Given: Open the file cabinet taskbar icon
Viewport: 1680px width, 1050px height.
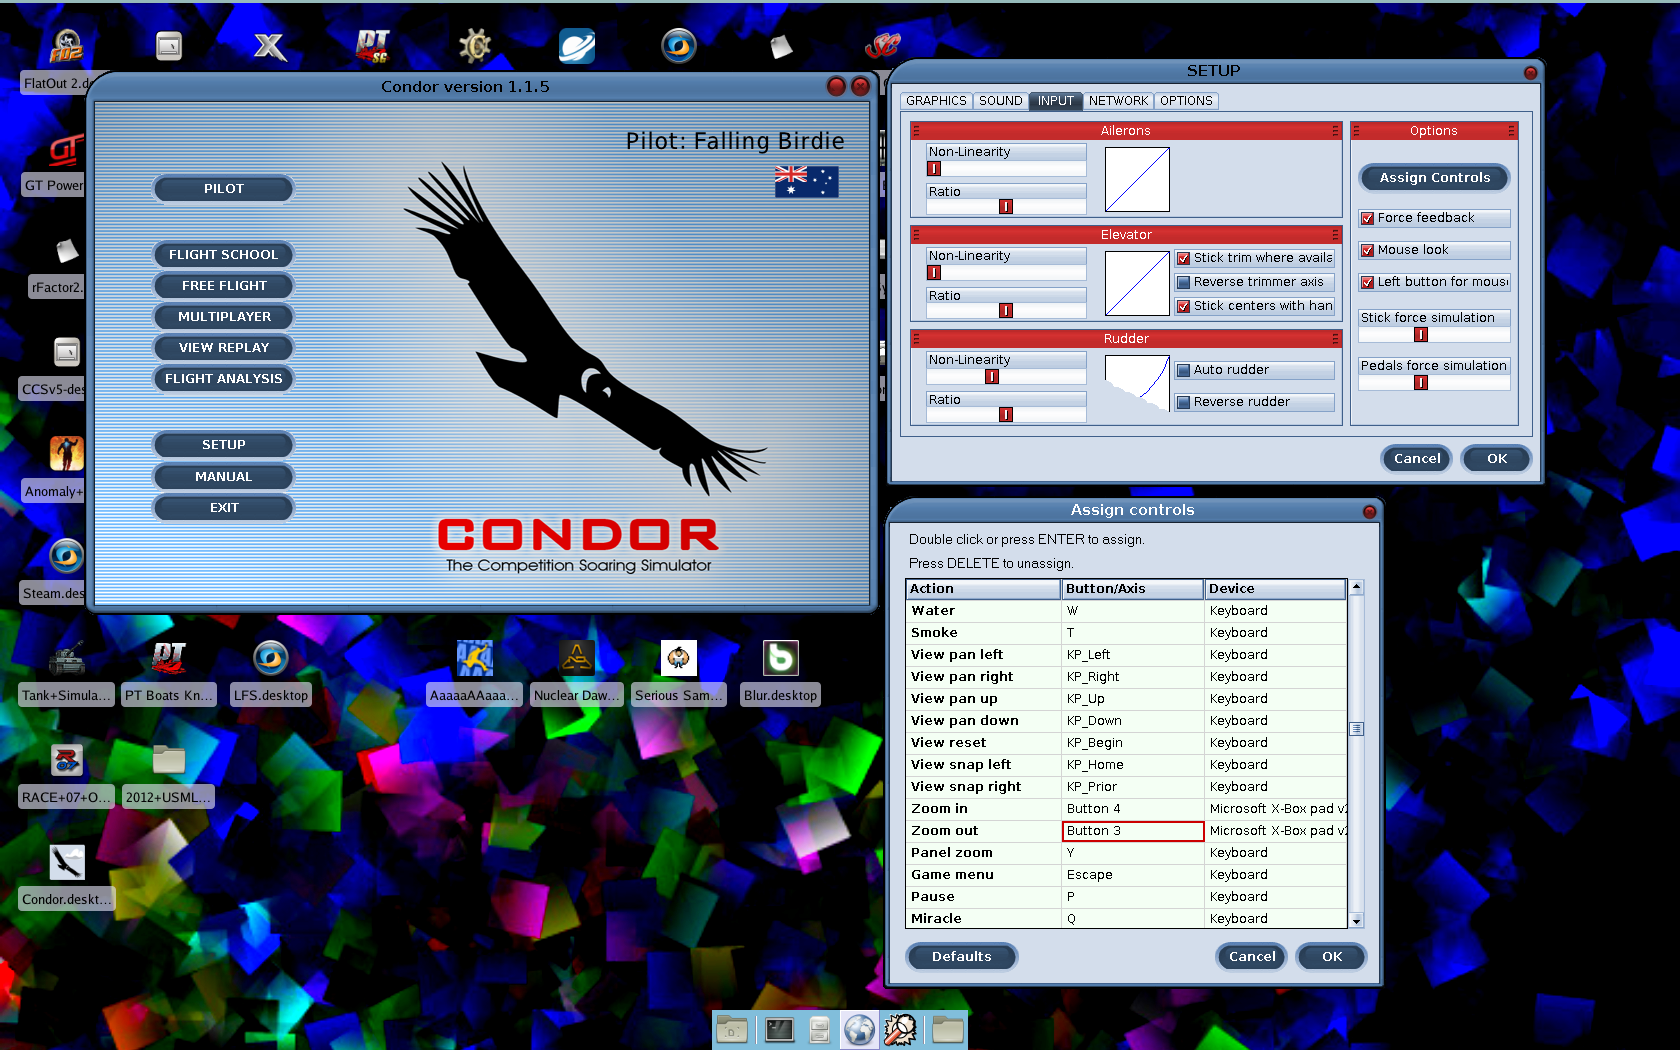Looking at the screenshot, I should pos(820,1029).
